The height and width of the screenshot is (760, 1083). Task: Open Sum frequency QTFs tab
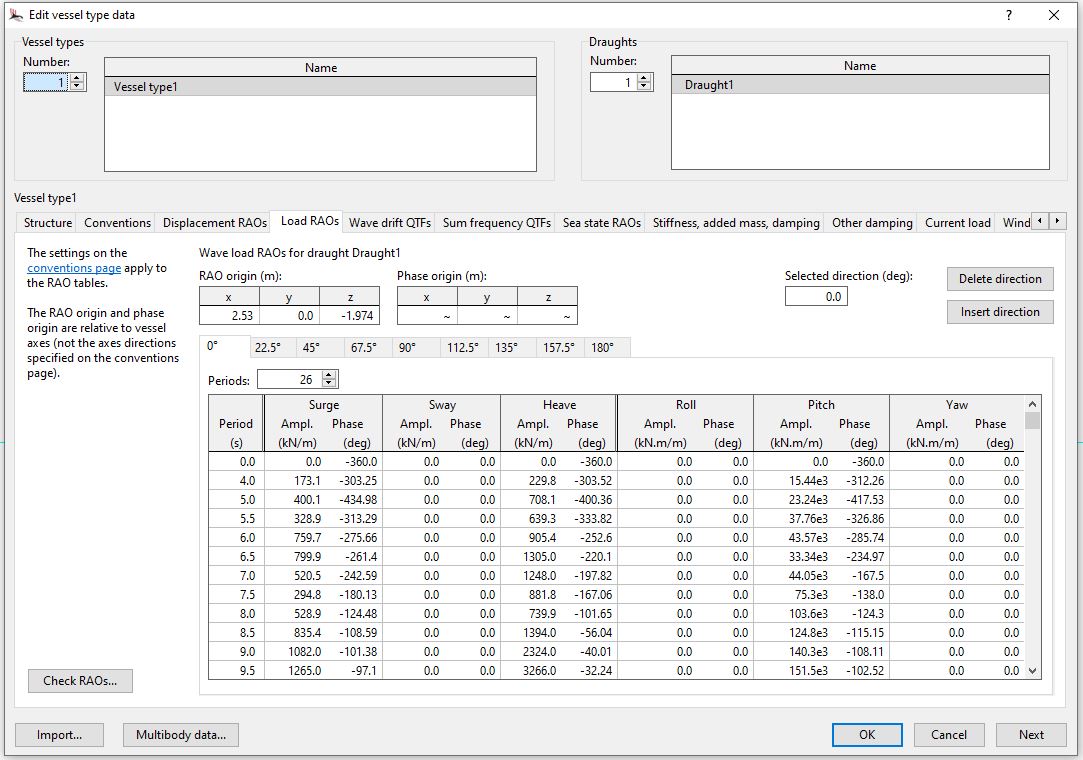(x=497, y=222)
